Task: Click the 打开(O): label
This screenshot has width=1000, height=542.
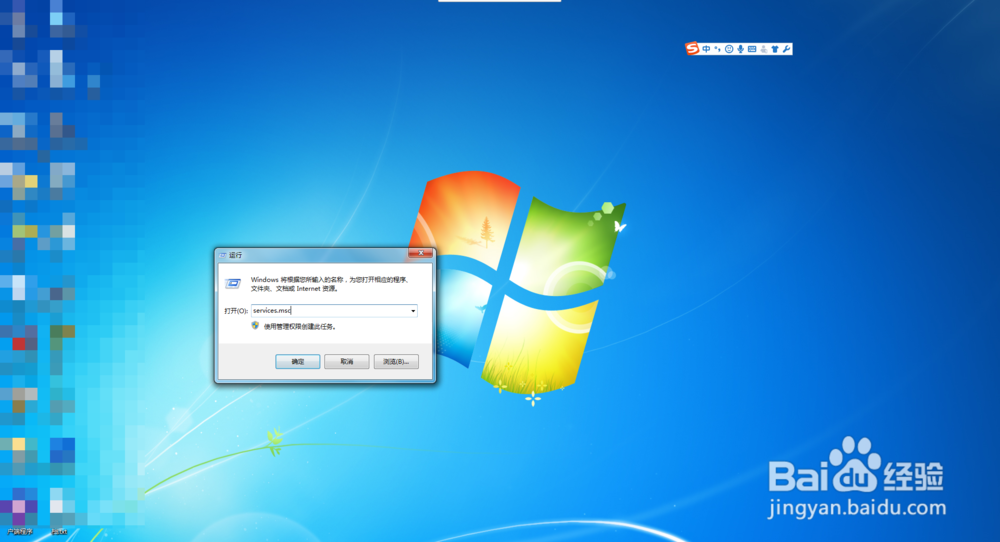Action: [236, 311]
